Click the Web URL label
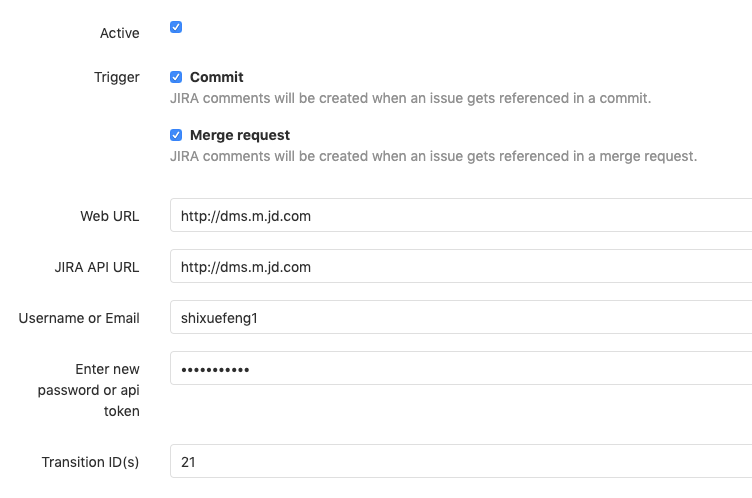Image resolution: width=752 pixels, height=498 pixels. point(110,216)
